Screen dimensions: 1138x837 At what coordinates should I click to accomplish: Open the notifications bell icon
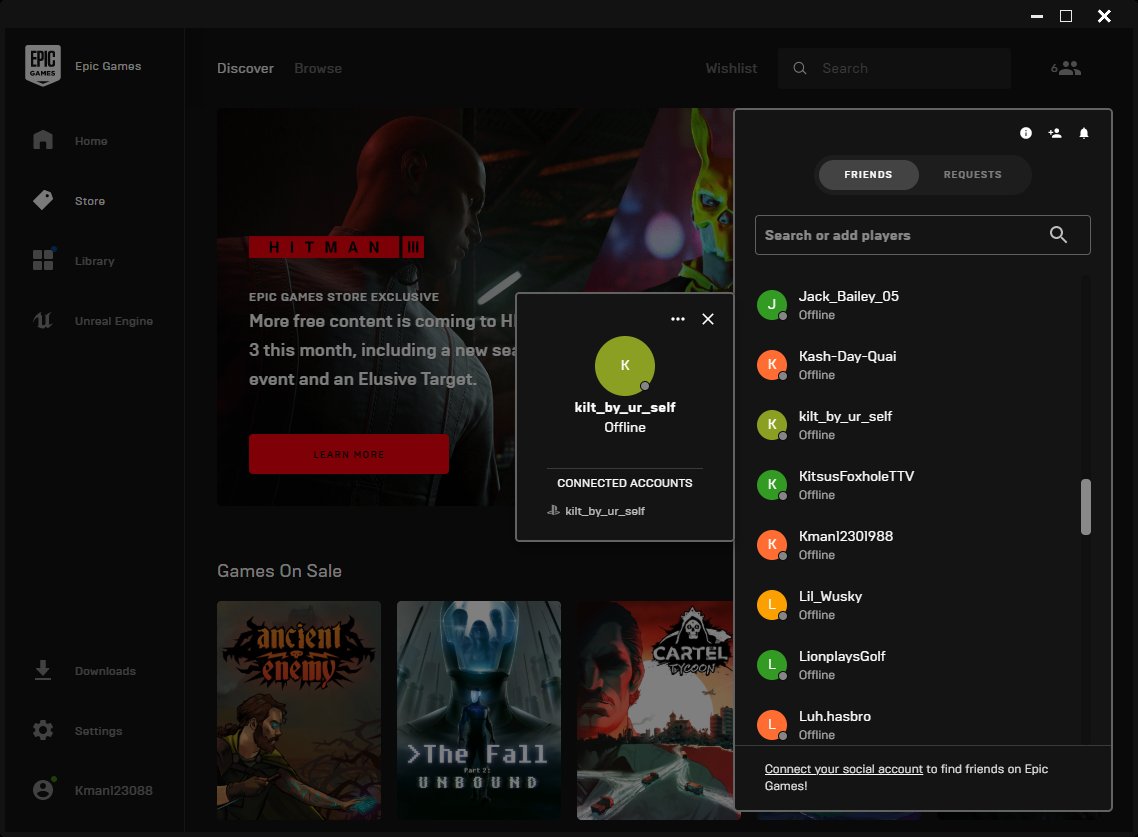(x=1084, y=133)
